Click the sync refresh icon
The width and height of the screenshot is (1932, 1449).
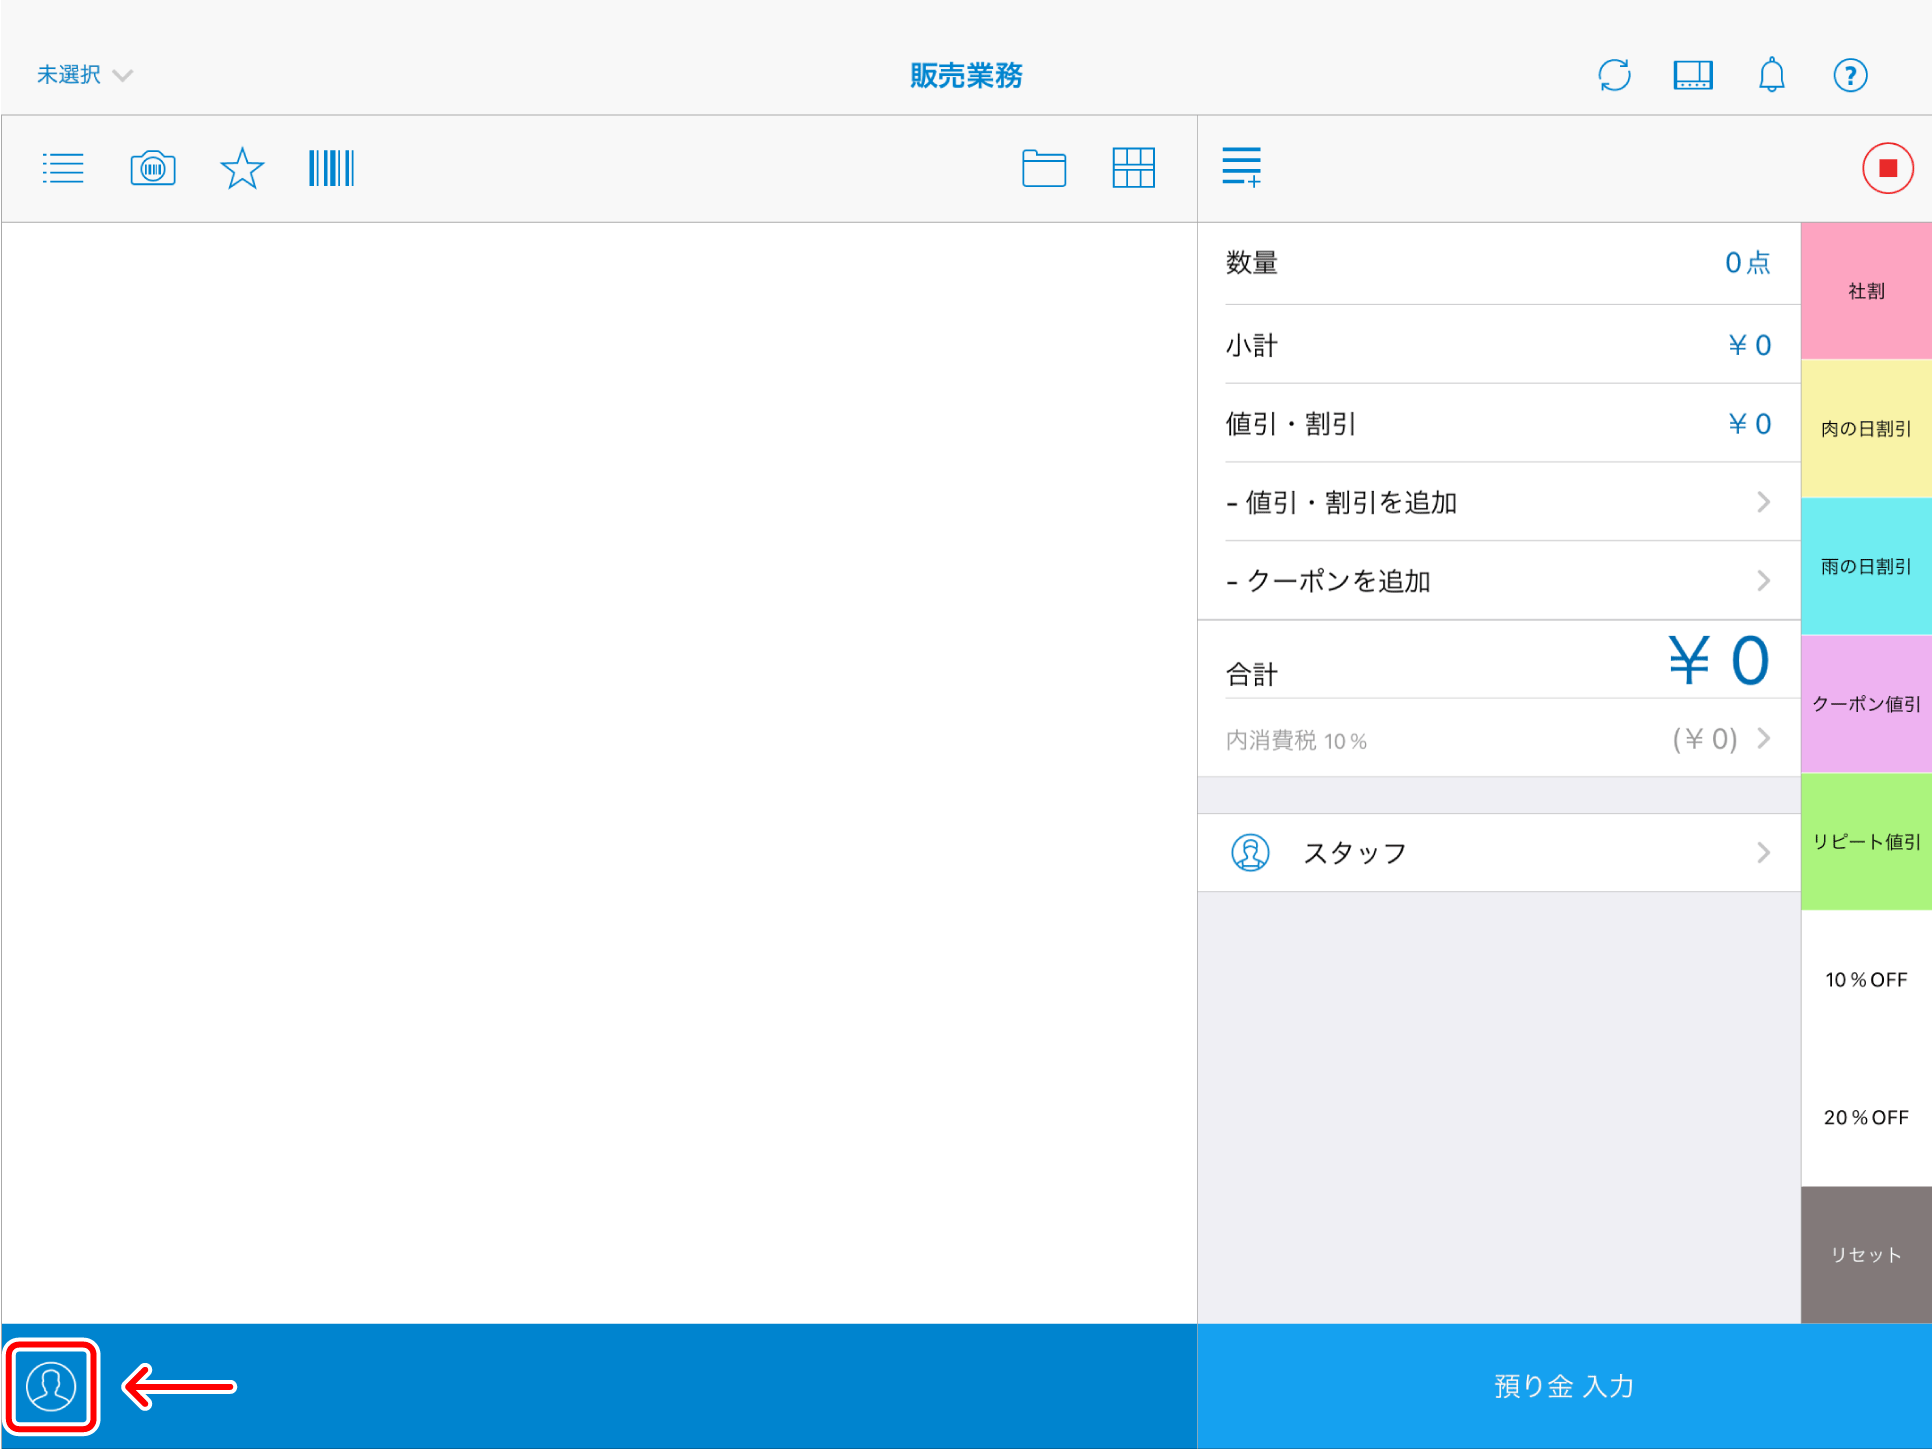coord(1614,75)
